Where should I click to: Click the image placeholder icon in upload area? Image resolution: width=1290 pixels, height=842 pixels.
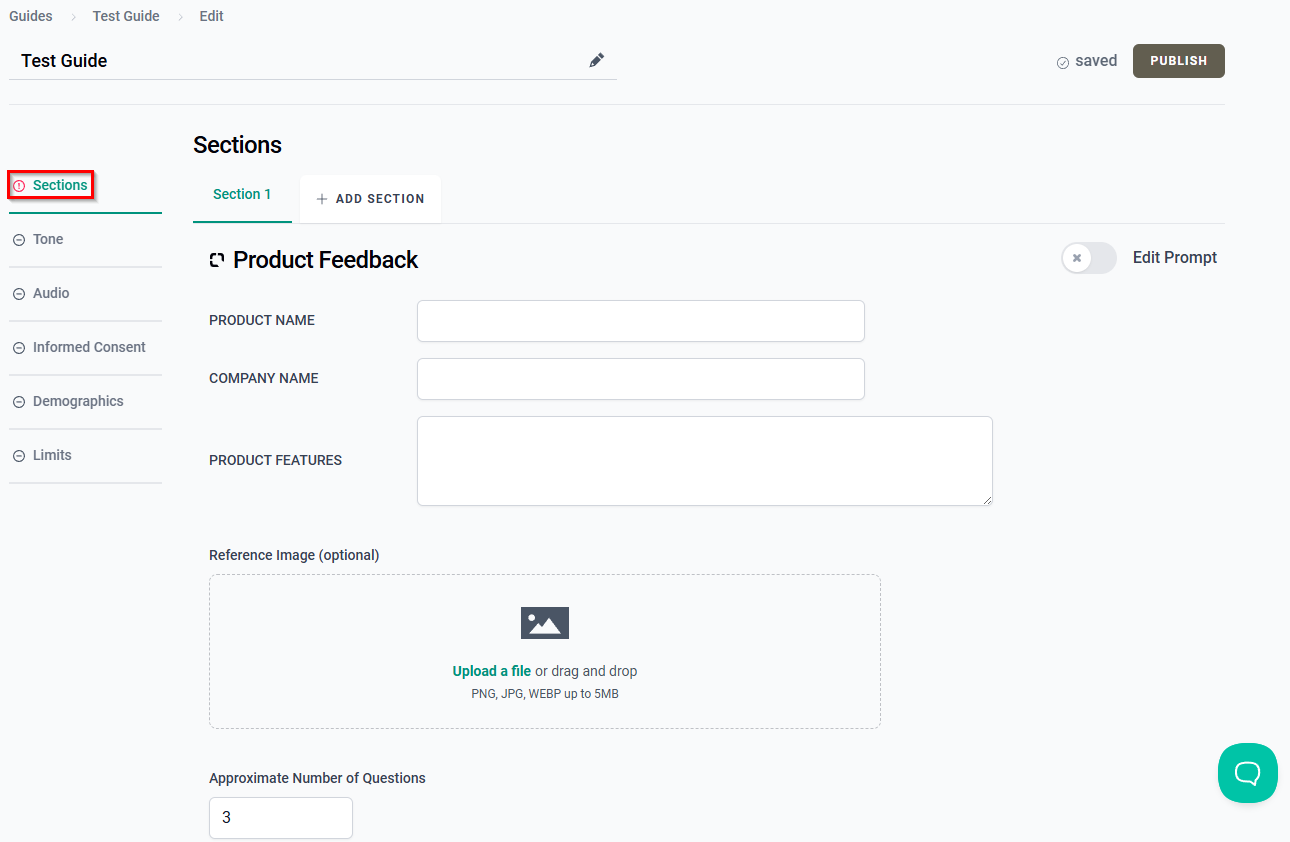[x=545, y=623]
